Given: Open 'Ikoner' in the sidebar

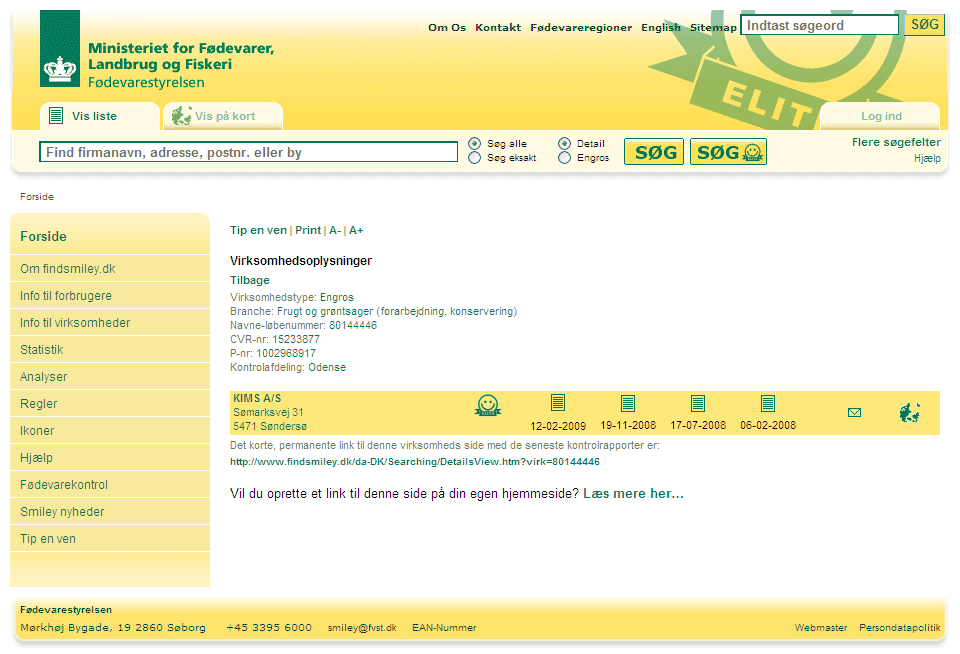Looking at the screenshot, I should coord(37,430).
